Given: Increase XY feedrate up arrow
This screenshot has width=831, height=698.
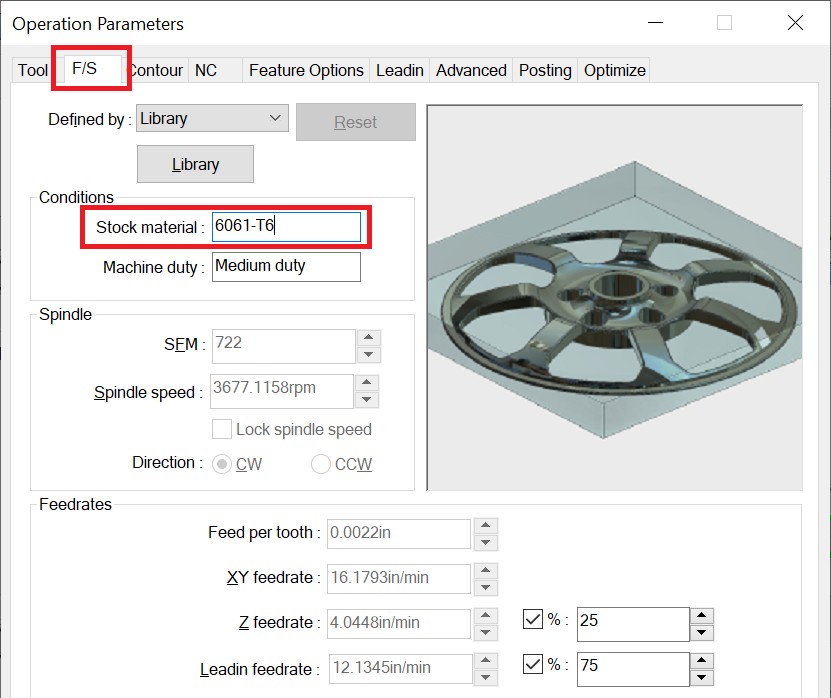Looking at the screenshot, I should coord(486,571).
